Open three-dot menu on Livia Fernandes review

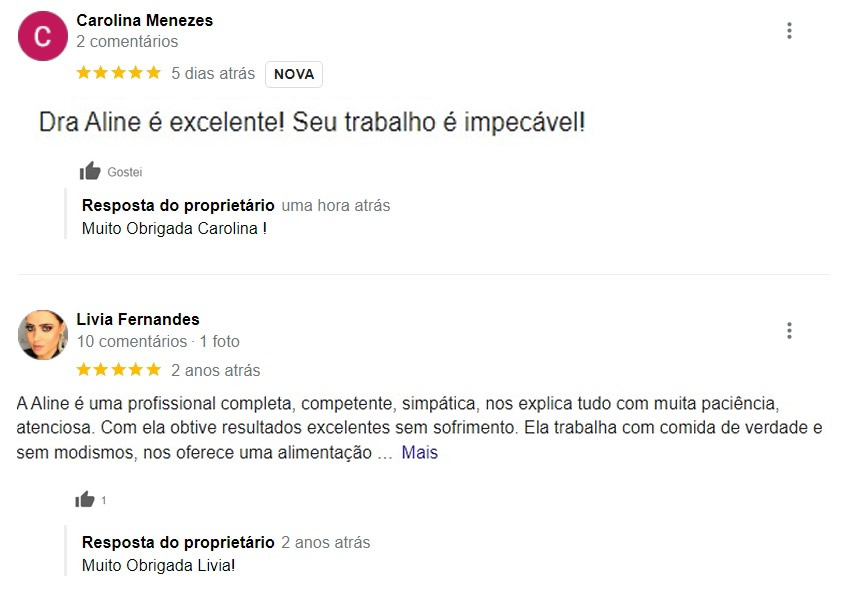pyautogui.click(x=789, y=331)
